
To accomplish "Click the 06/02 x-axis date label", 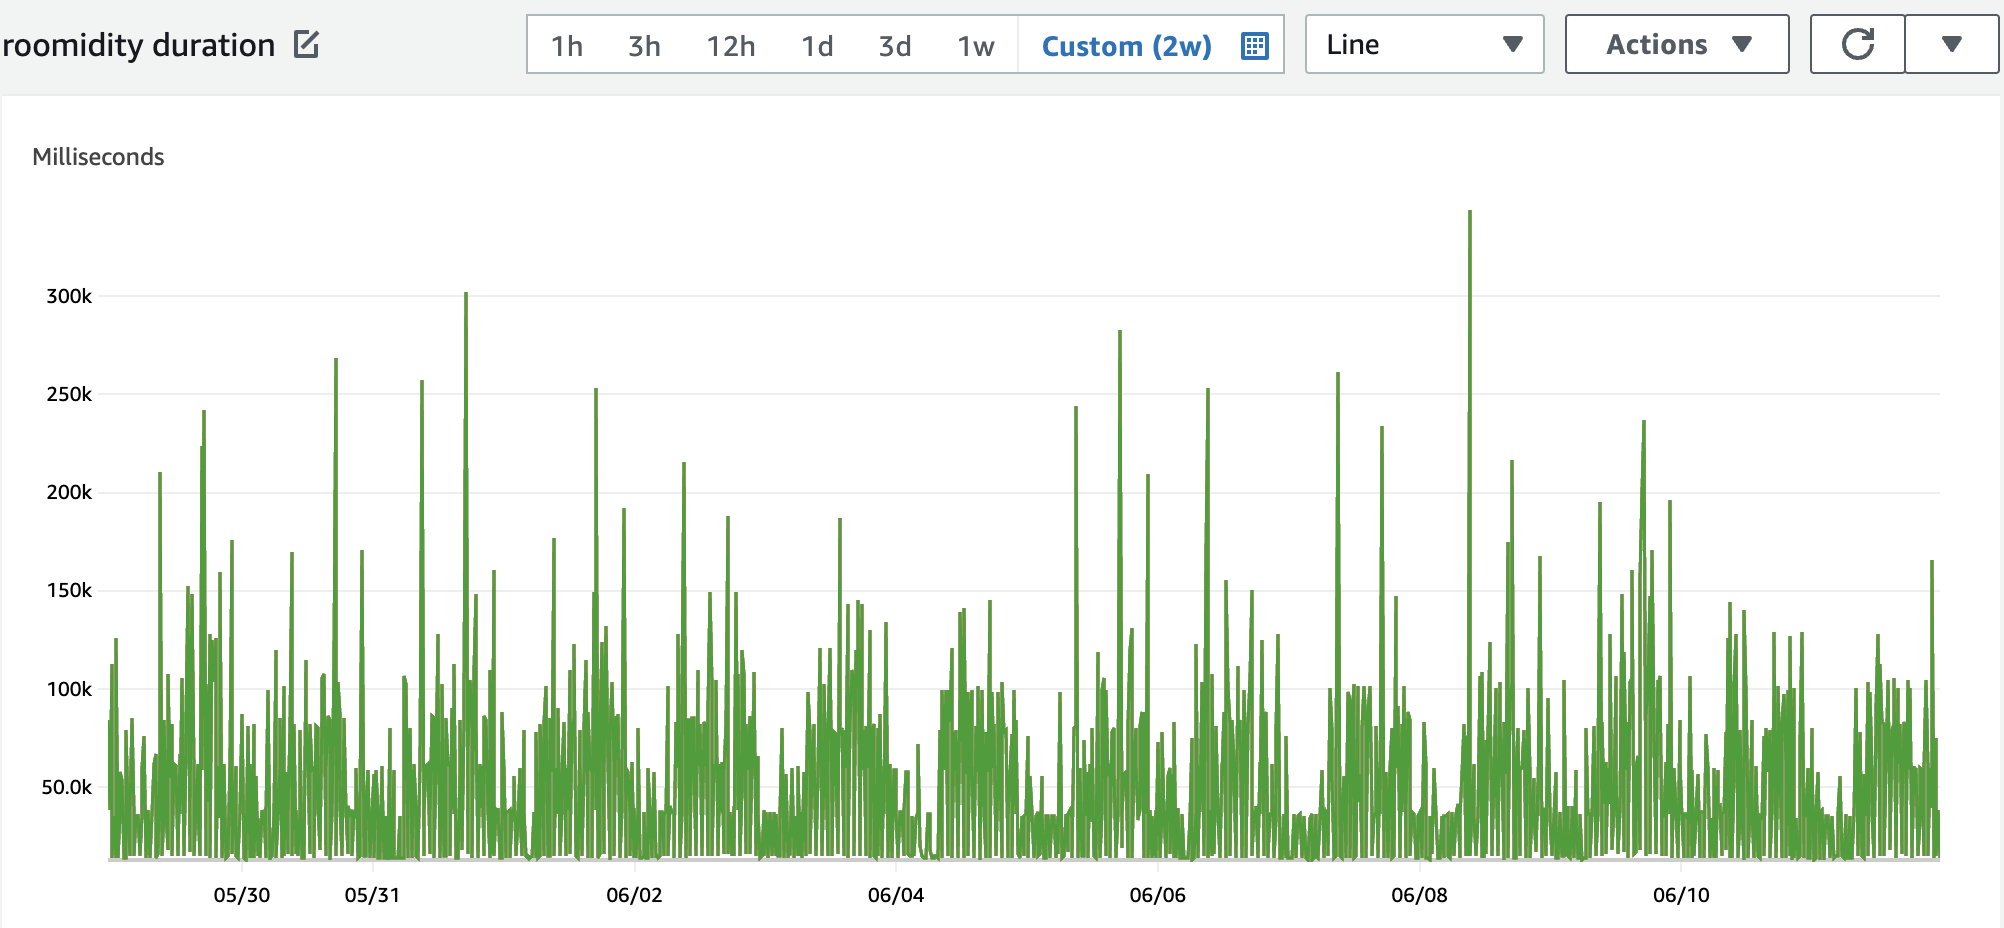I will click(634, 895).
